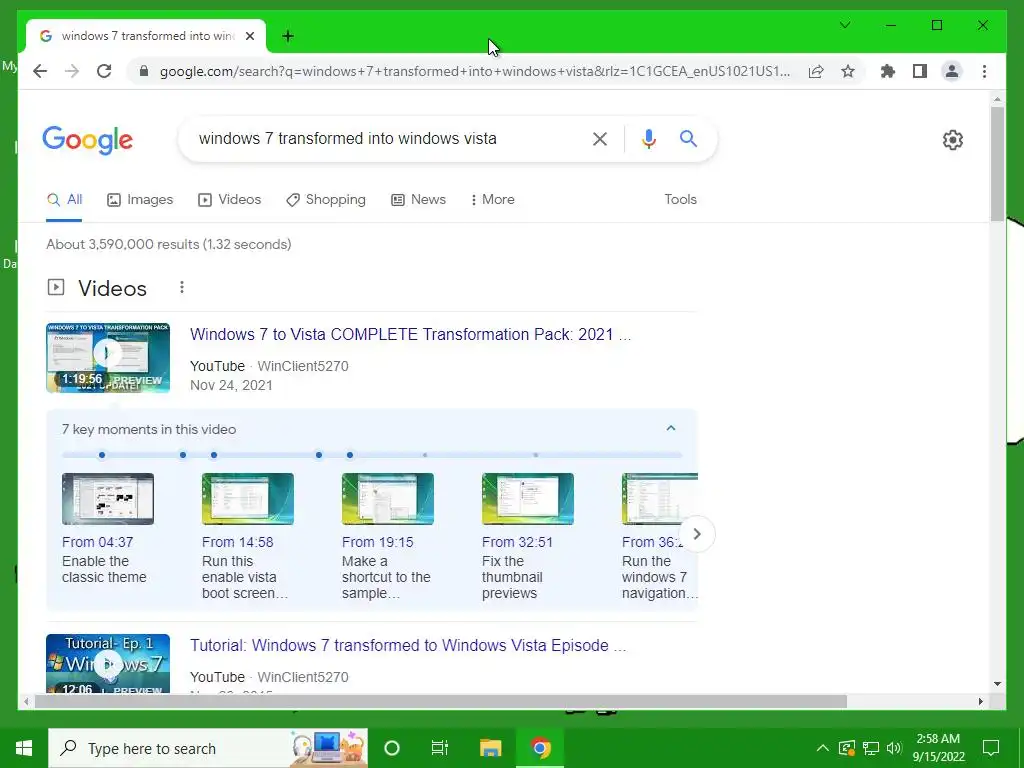Open Chrome three-dot menu
The image size is (1024, 768).
984,71
